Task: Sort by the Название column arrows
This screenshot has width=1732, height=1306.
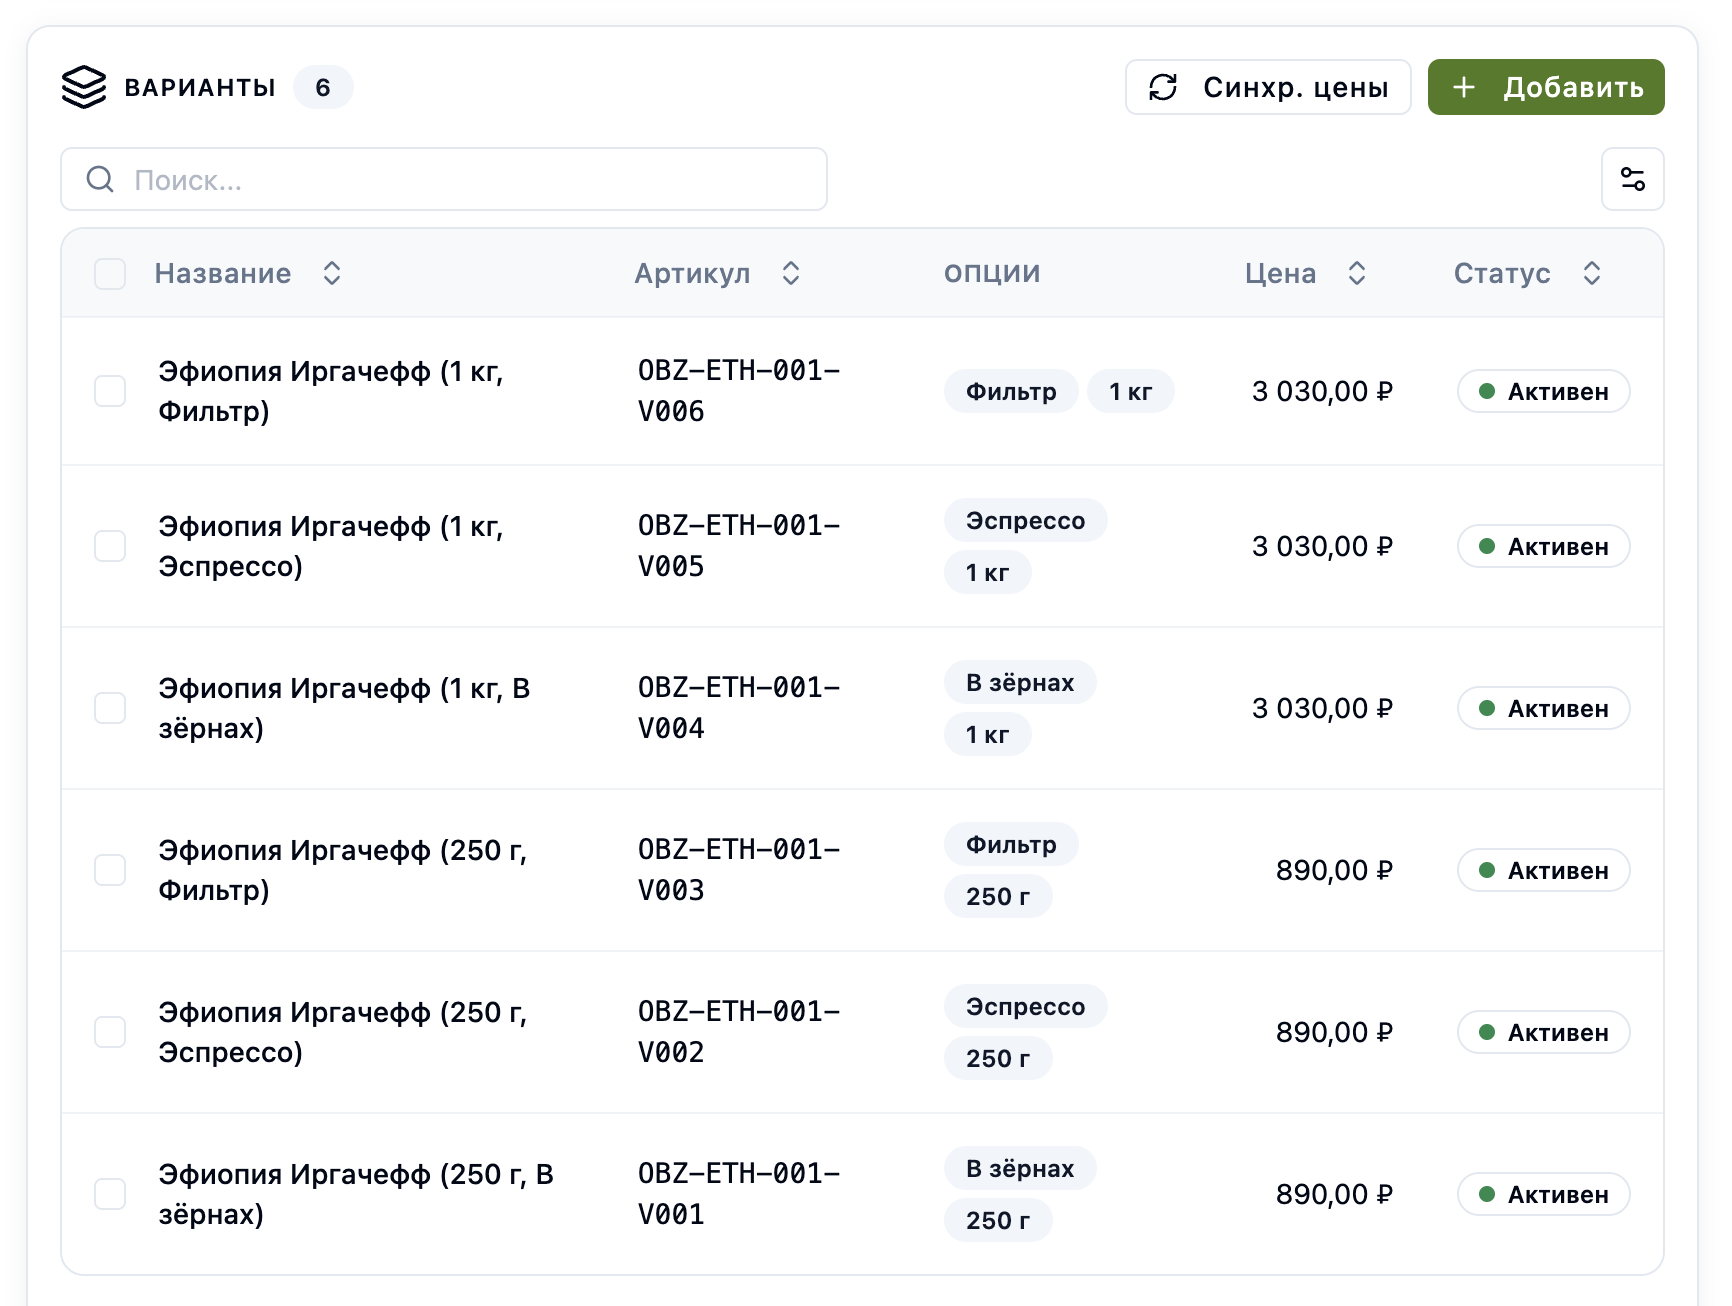Action: [332, 273]
